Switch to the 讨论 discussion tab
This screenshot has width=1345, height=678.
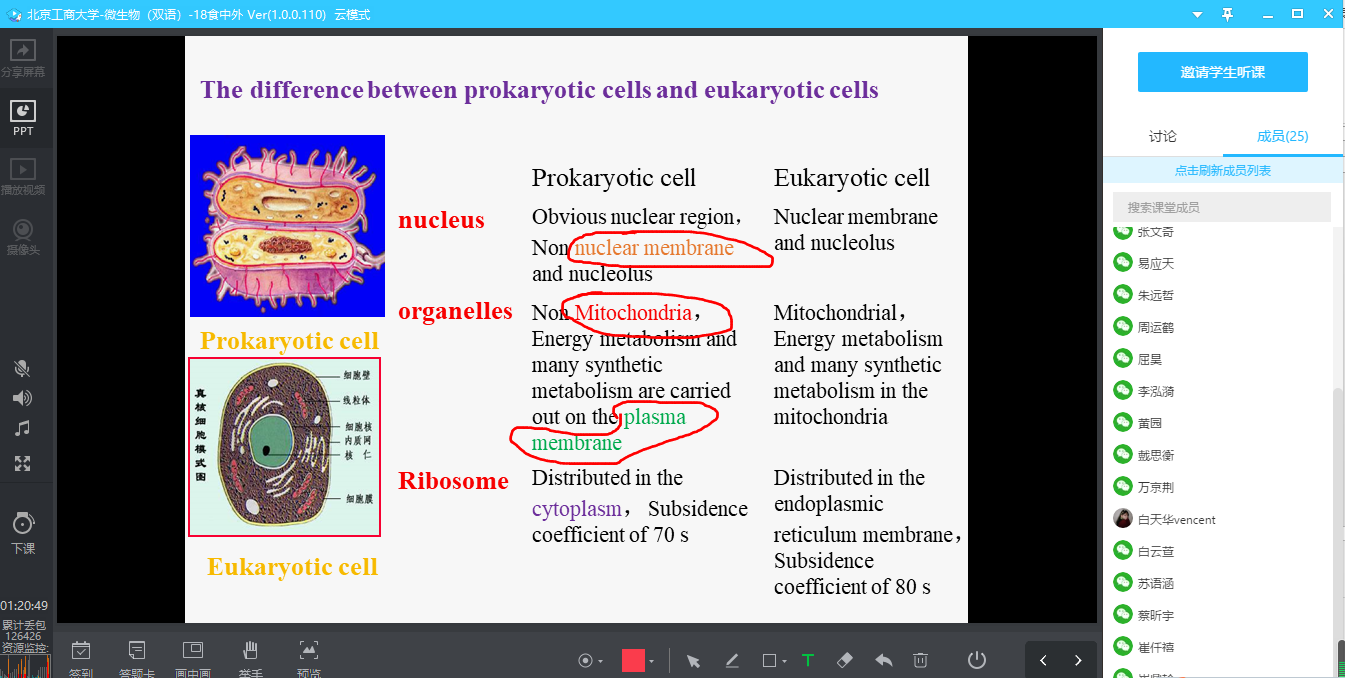[1163, 136]
